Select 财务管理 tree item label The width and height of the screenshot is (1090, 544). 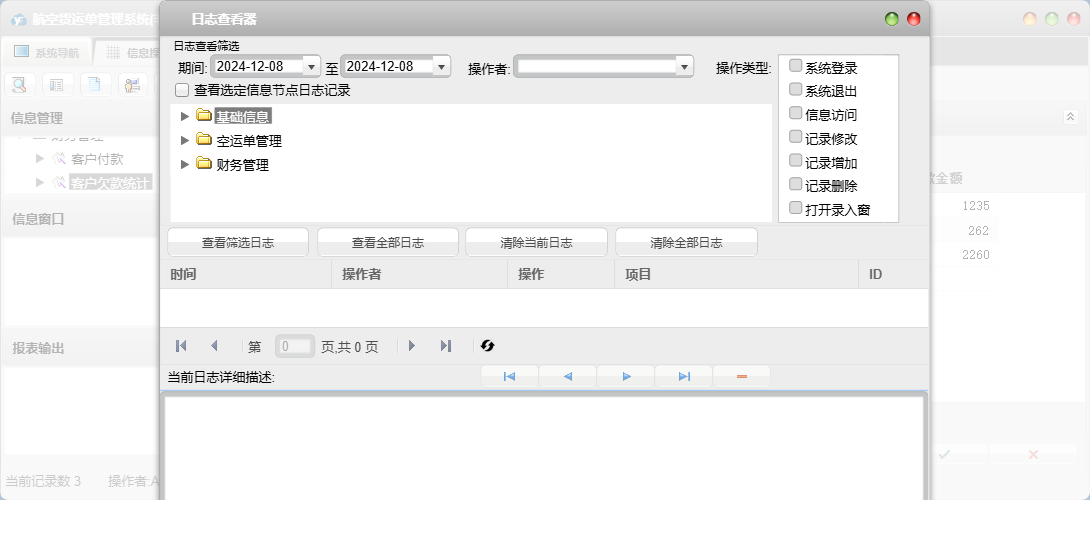click(x=243, y=165)
